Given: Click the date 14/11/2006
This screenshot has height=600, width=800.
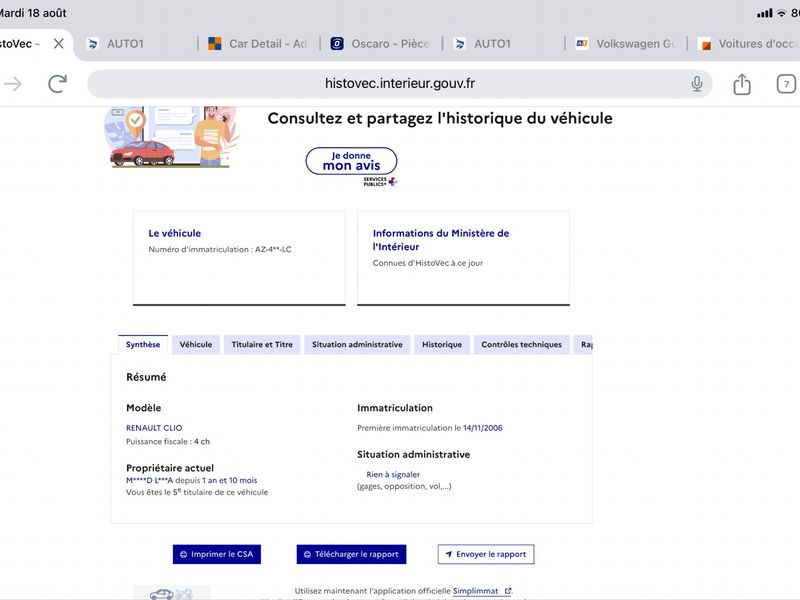Looking at the screenshot, I should click(x=483, y=428).
